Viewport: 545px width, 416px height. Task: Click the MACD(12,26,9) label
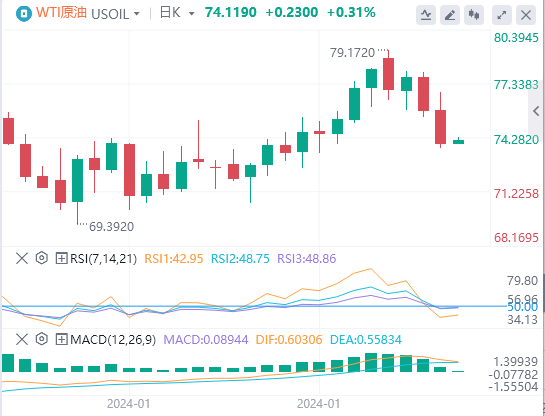tap(113, 339)
